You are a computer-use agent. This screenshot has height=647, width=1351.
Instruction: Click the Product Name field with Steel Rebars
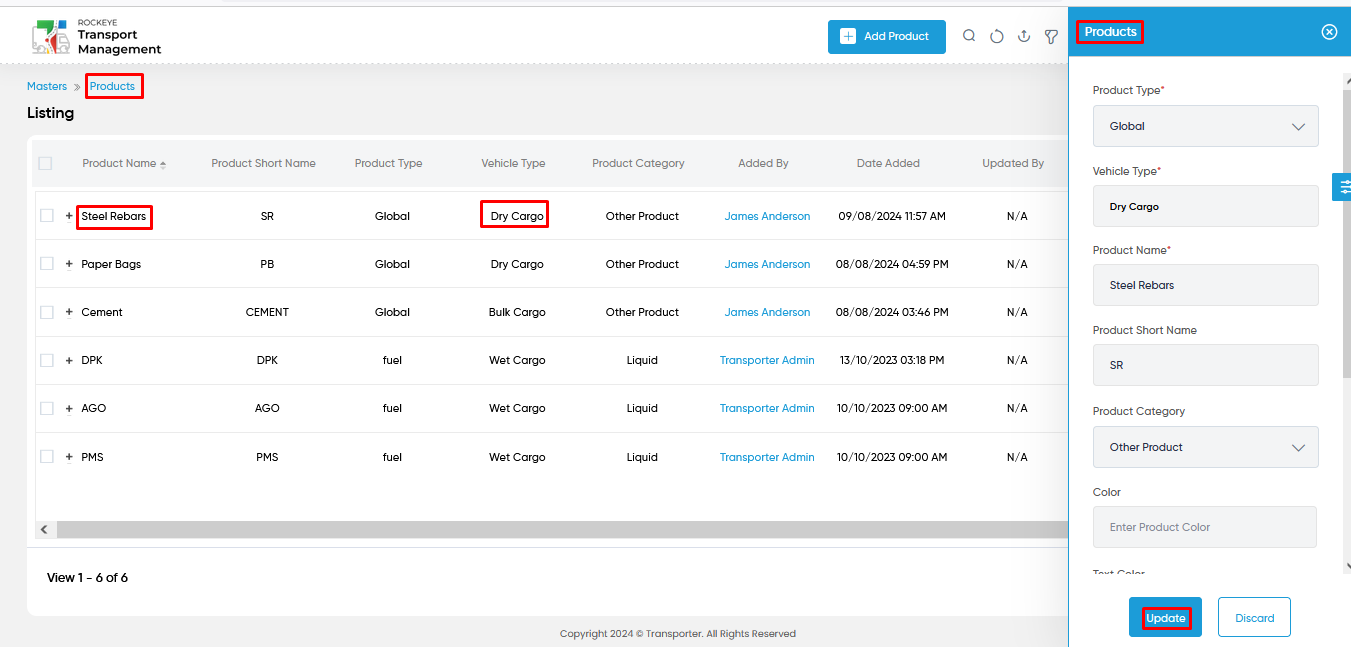[1206, 285]
